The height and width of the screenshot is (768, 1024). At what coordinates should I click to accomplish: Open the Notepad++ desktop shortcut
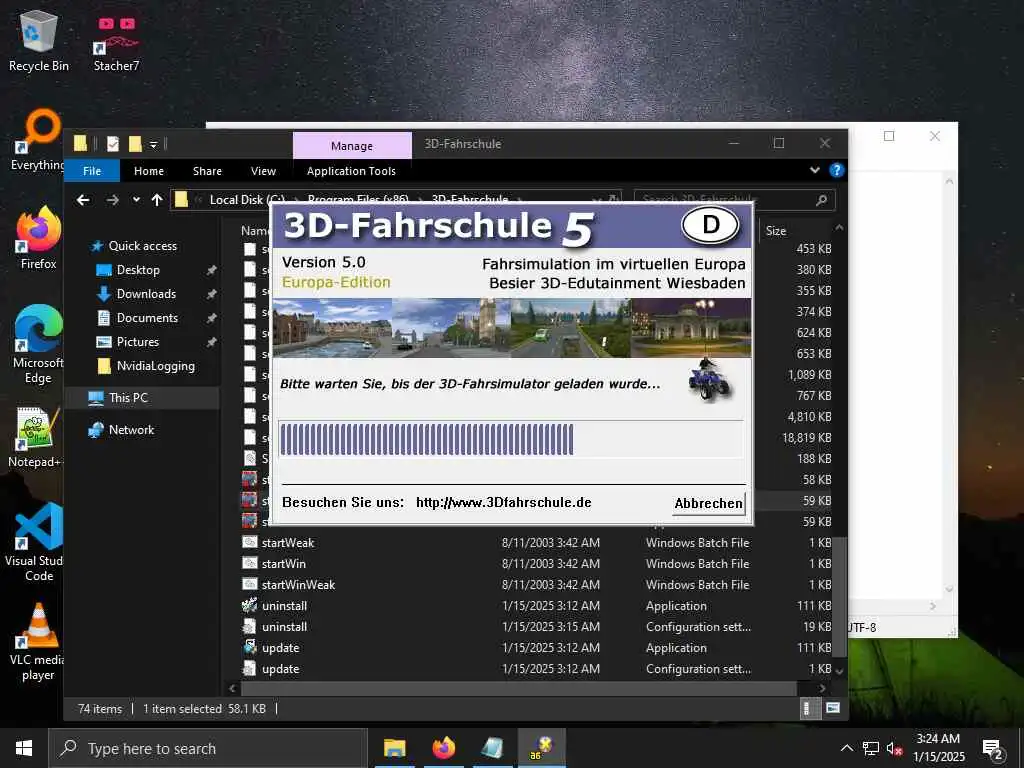(x=36, y=438)
